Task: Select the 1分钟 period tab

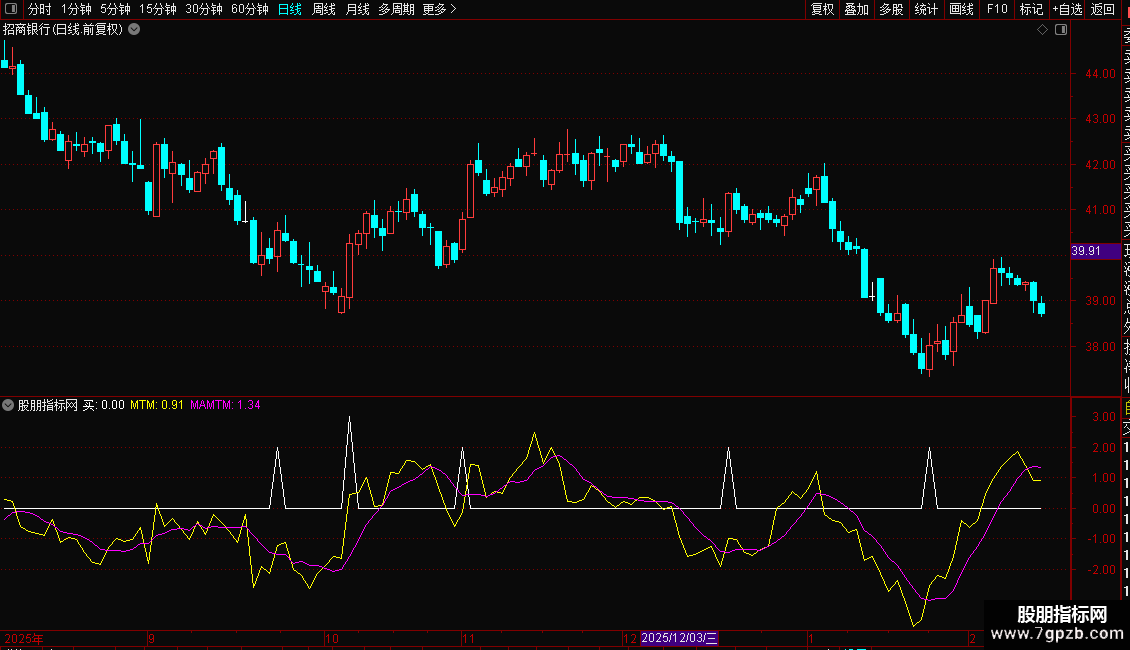Action: pos(76,9)
